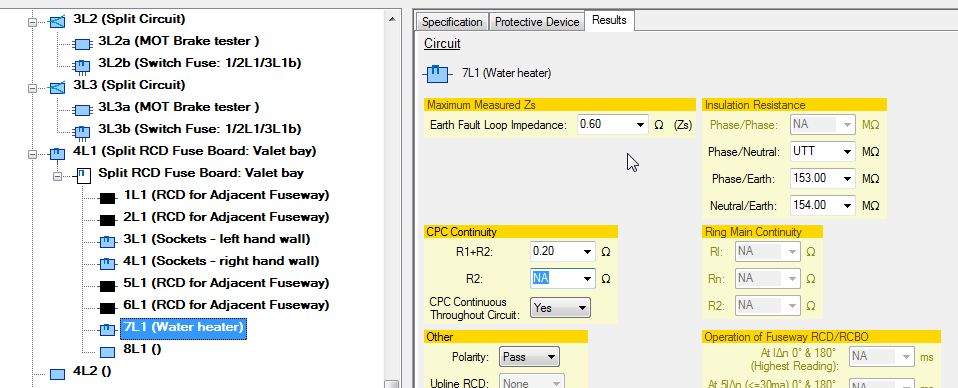Select 5L1 (RCD for Adjacent Fuseway)
Image resolution: width=958 pixels, height=388 pixels.
click(x=226, y=283)
